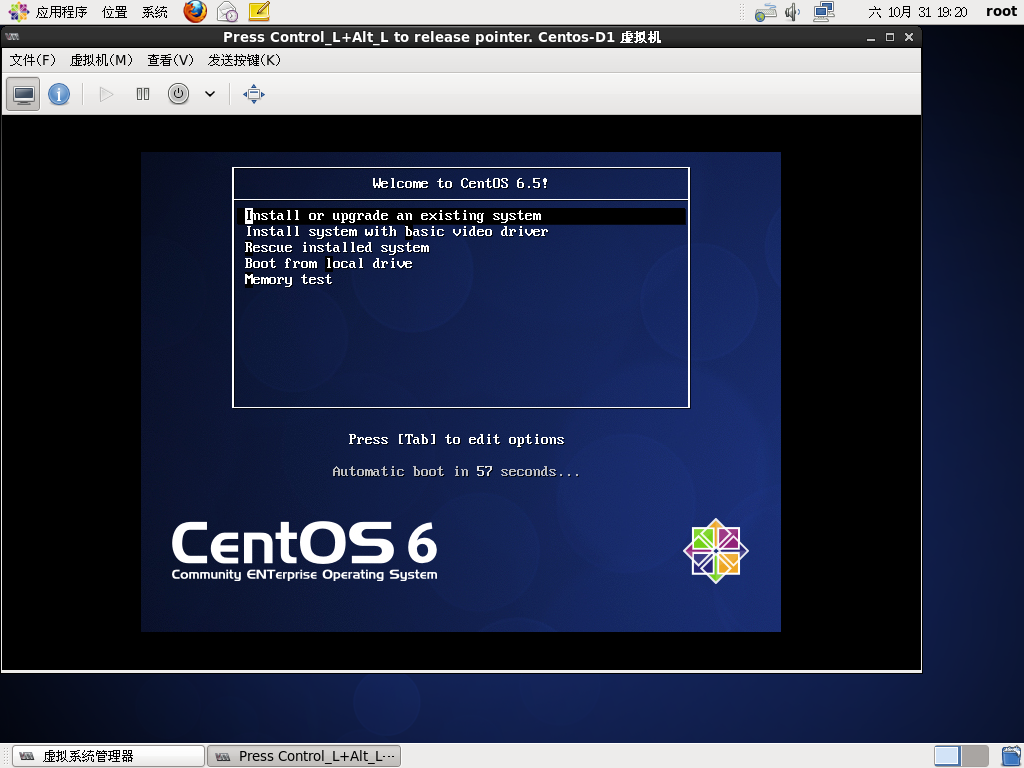Open the window menu icon in title bar
Viewport: 1024px width, 768px height.
[12, 37]
